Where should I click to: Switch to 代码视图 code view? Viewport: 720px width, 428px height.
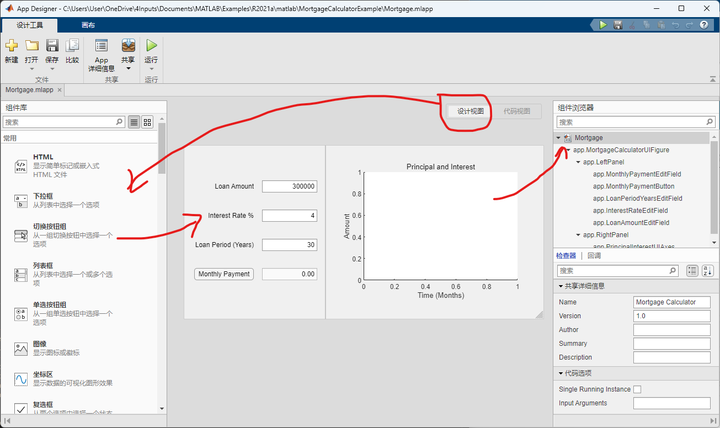517,111
